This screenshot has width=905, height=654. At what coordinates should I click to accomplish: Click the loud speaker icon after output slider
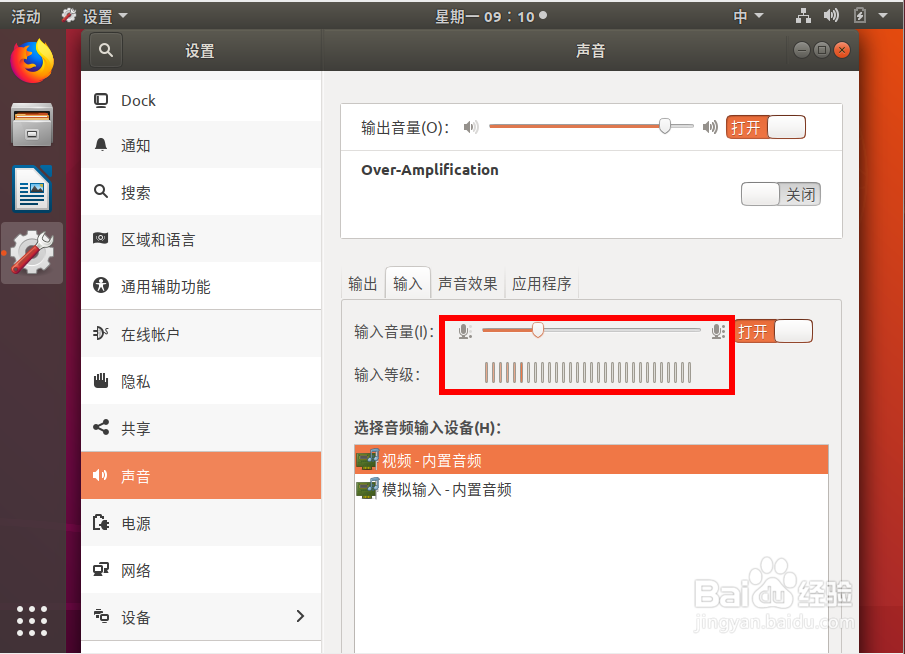[x=711, y=126]
